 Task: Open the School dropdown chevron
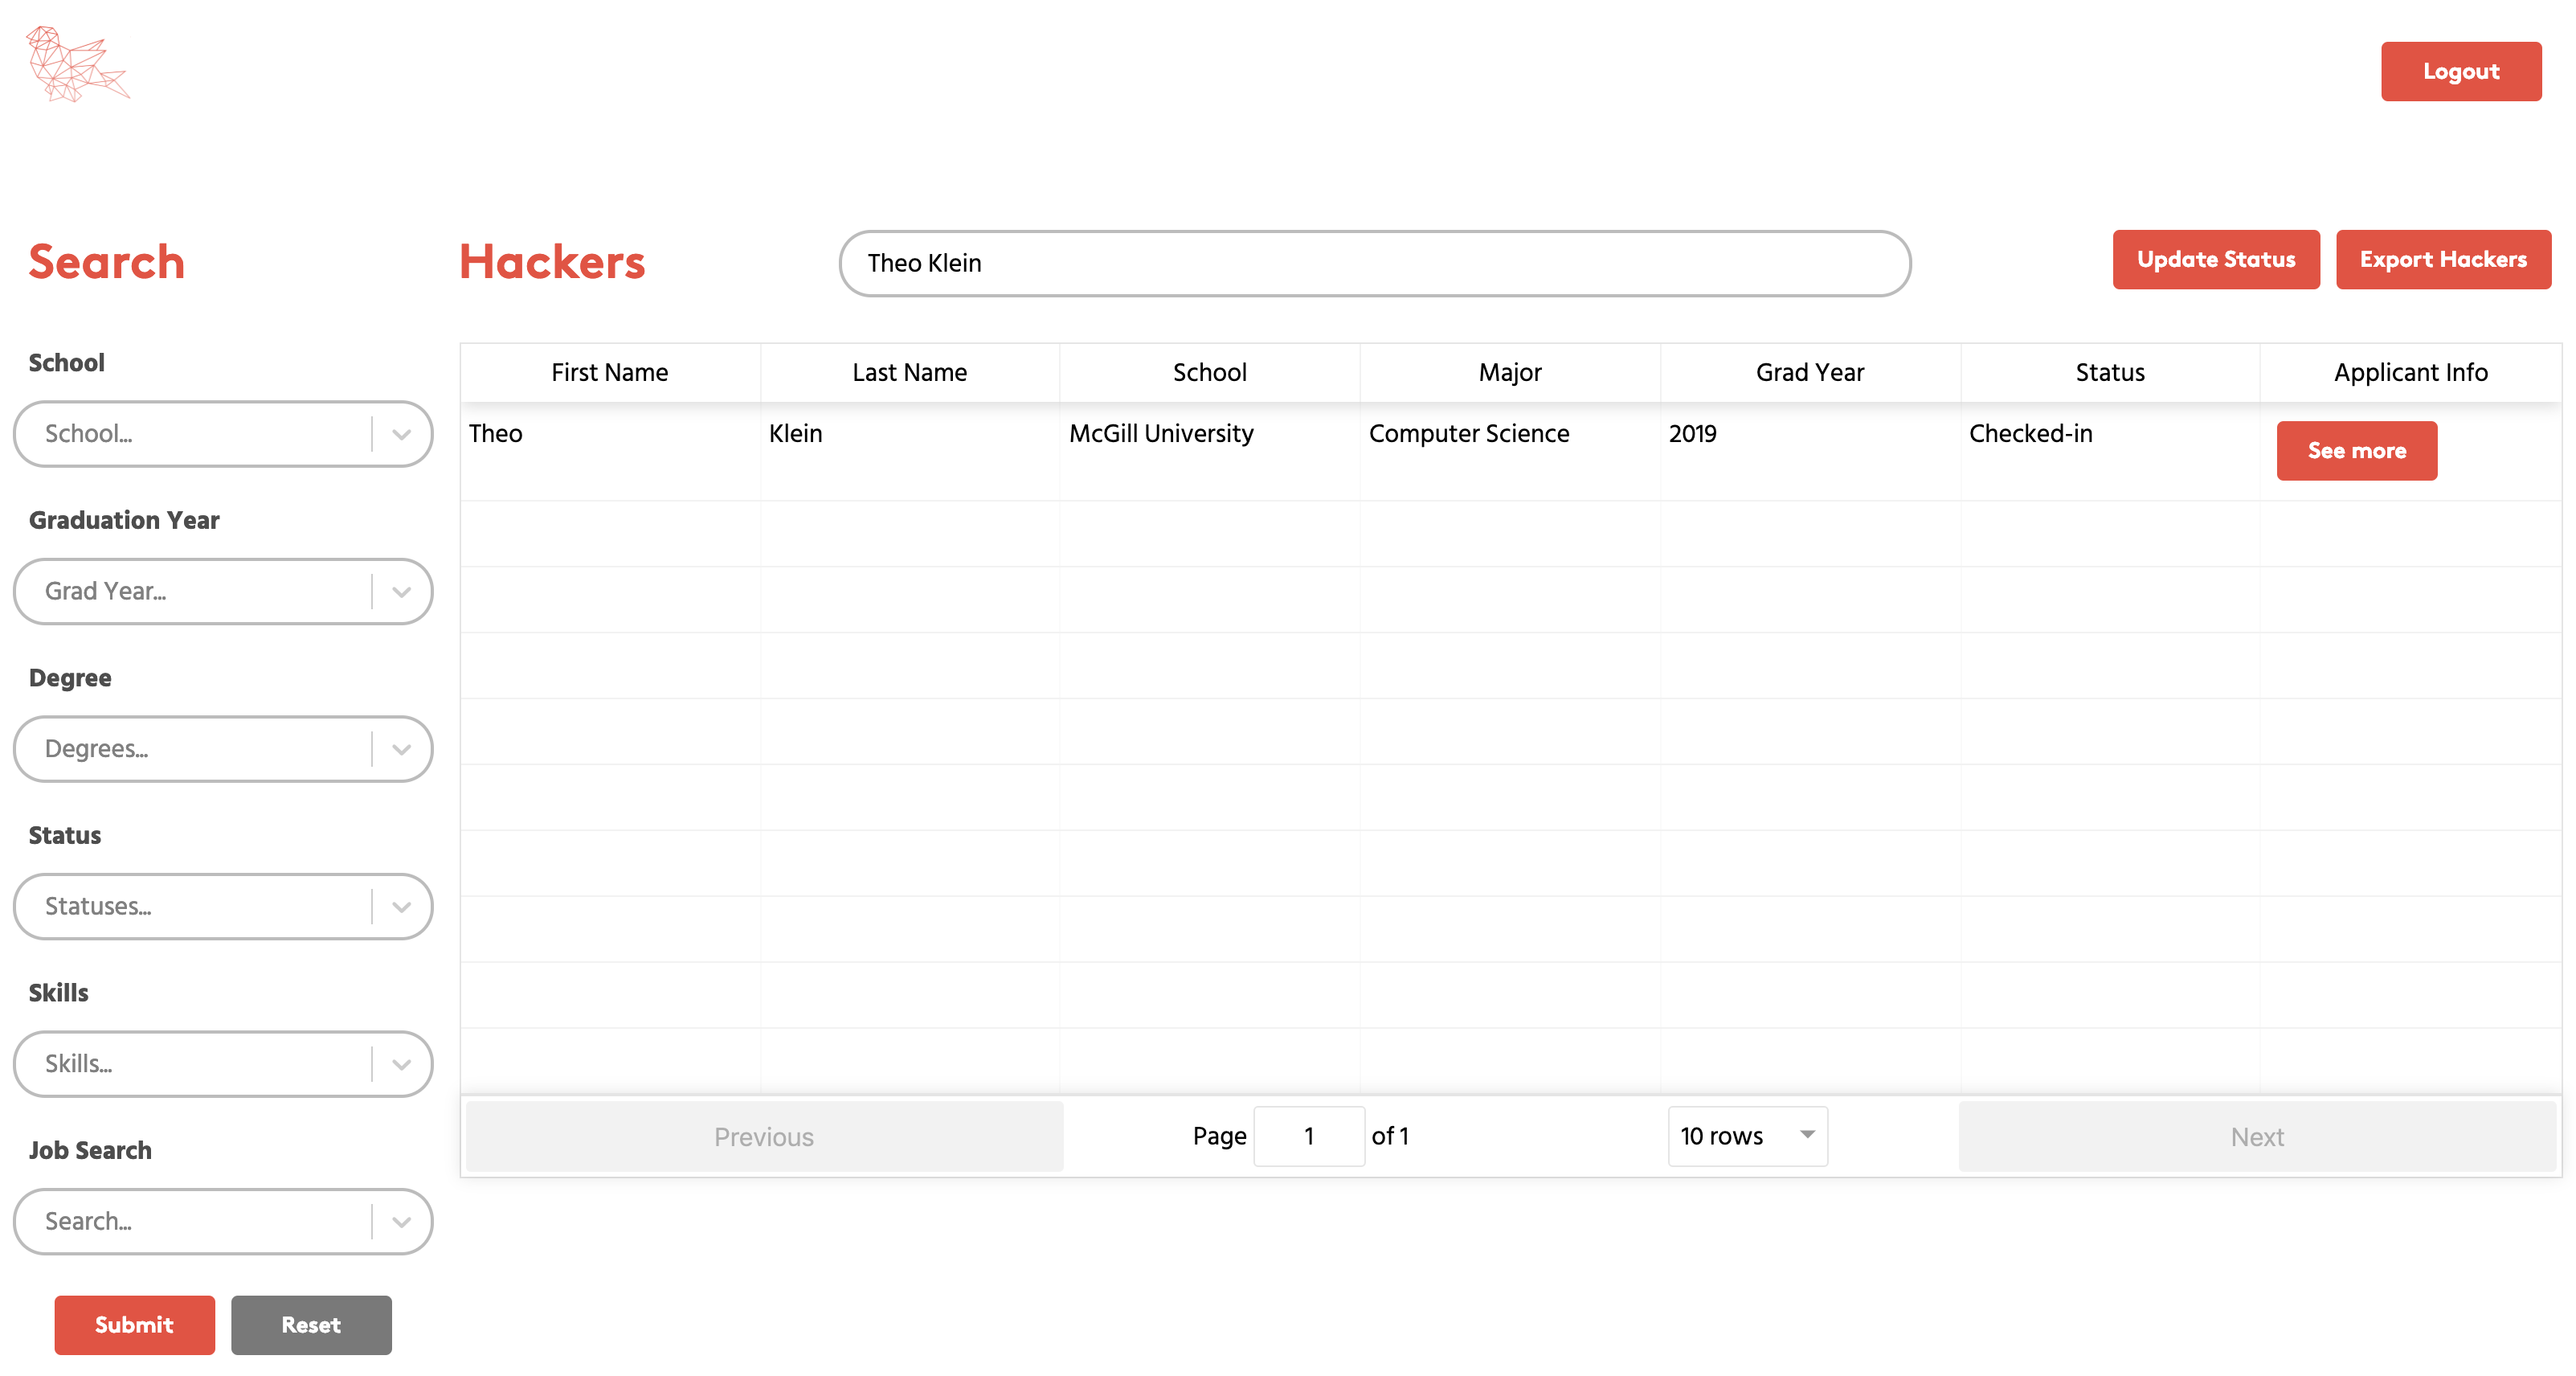401,434
